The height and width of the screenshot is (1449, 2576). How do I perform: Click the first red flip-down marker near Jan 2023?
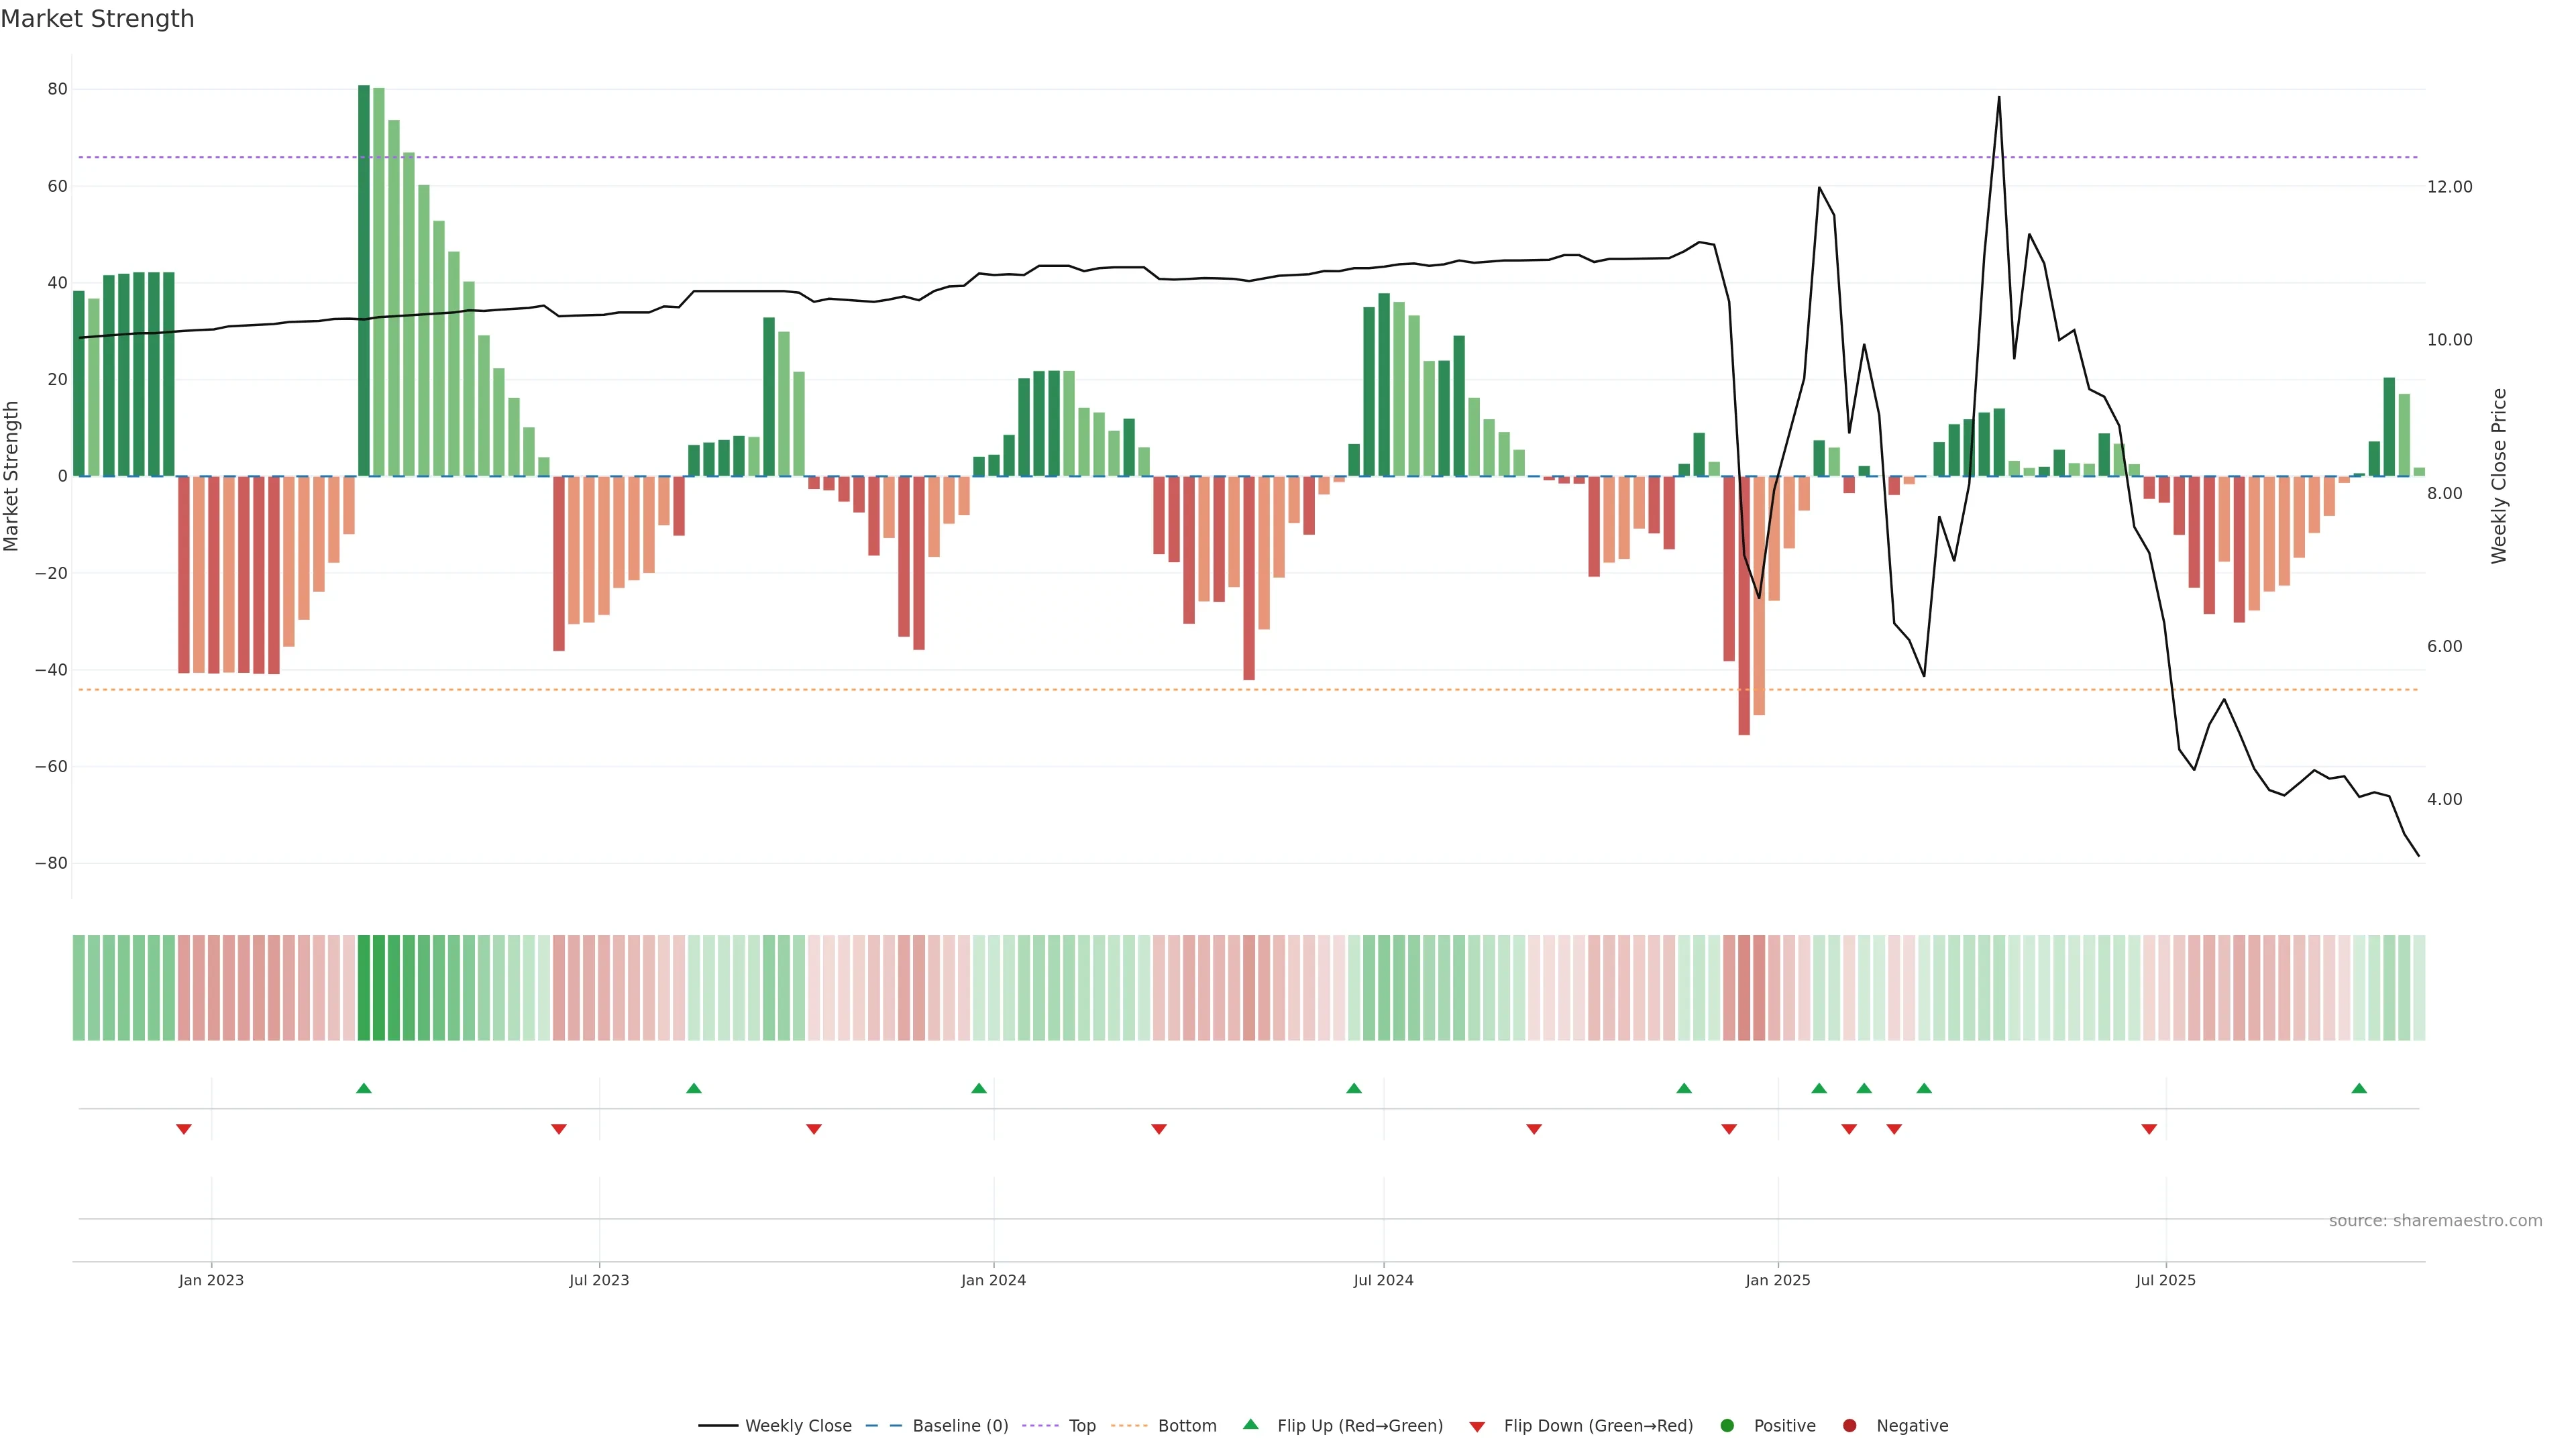184,1129
